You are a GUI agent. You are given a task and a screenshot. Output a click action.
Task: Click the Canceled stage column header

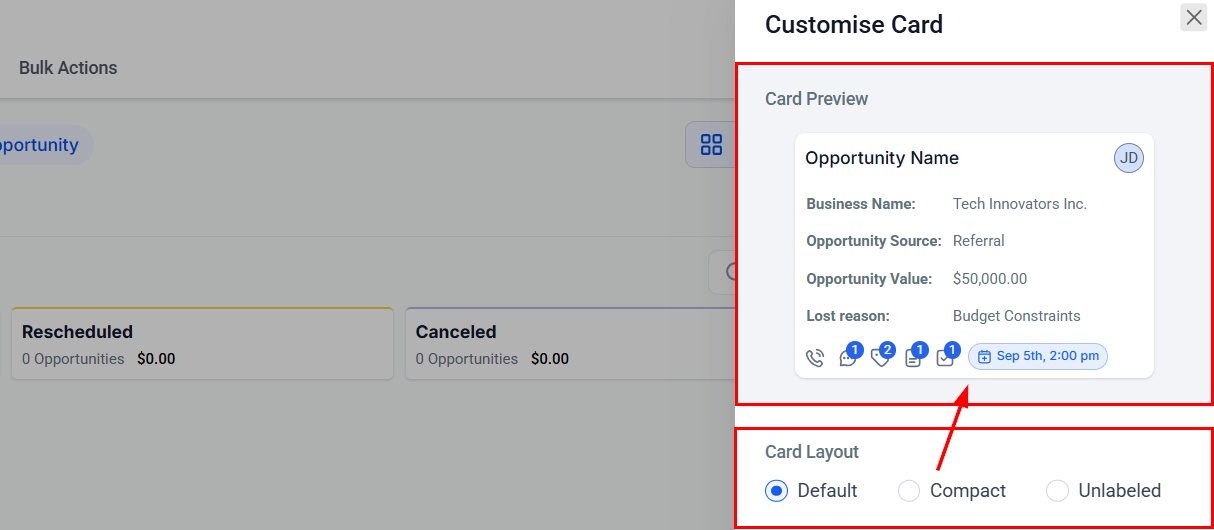tap(456, 332)
